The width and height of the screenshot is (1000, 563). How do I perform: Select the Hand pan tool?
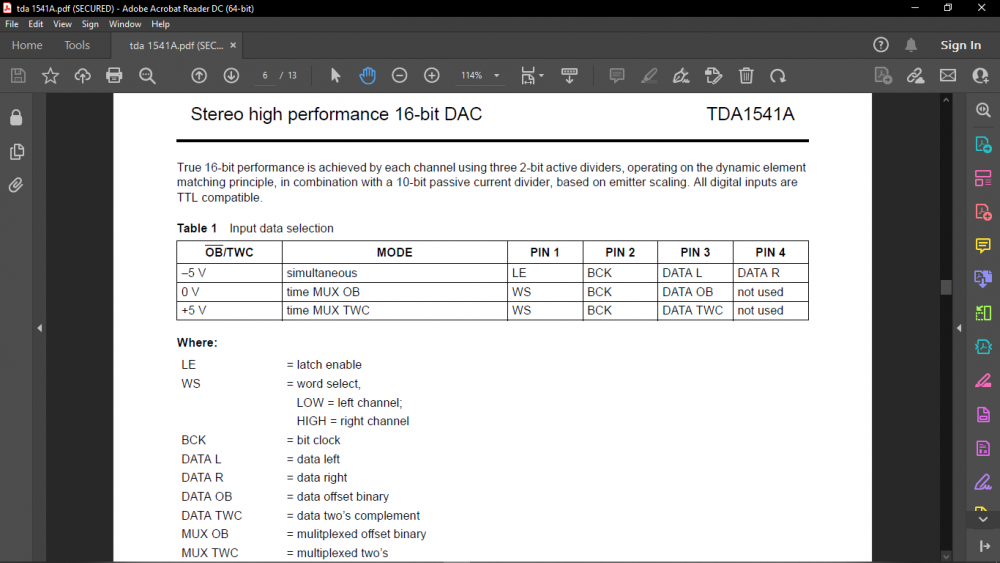click(367, 76)
